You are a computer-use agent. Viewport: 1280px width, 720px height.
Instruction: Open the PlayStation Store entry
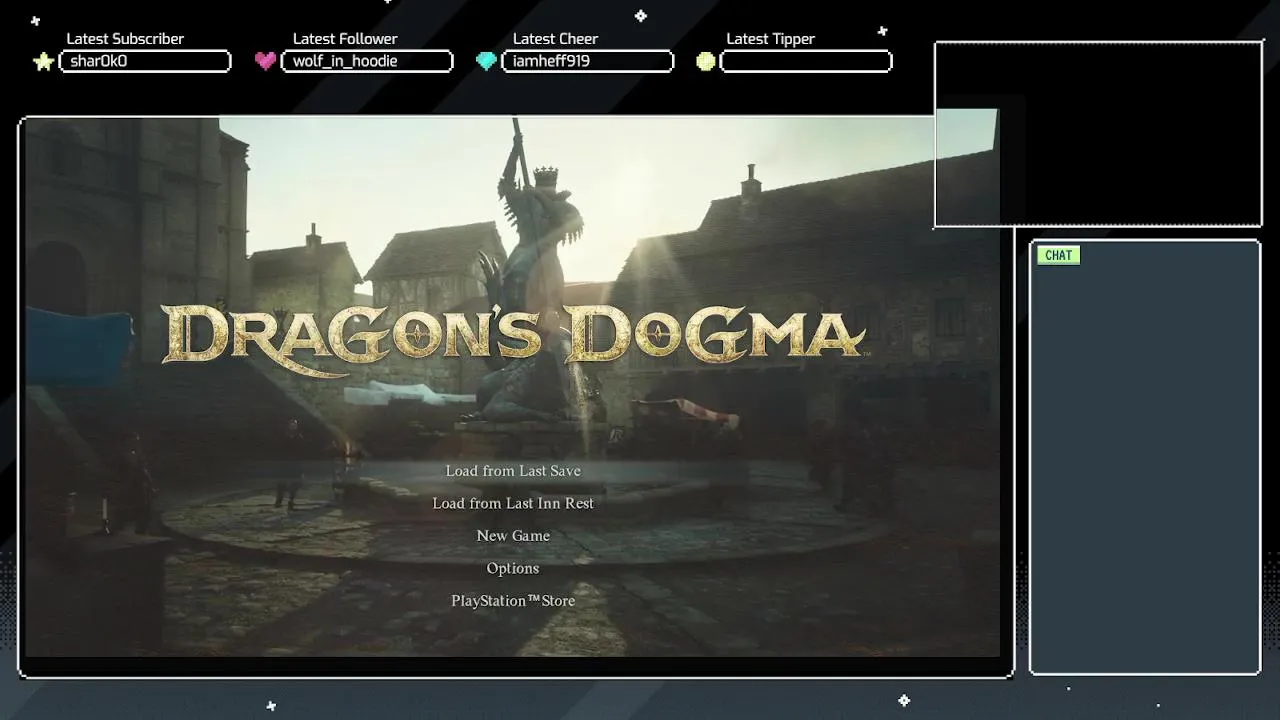[513, 601]
